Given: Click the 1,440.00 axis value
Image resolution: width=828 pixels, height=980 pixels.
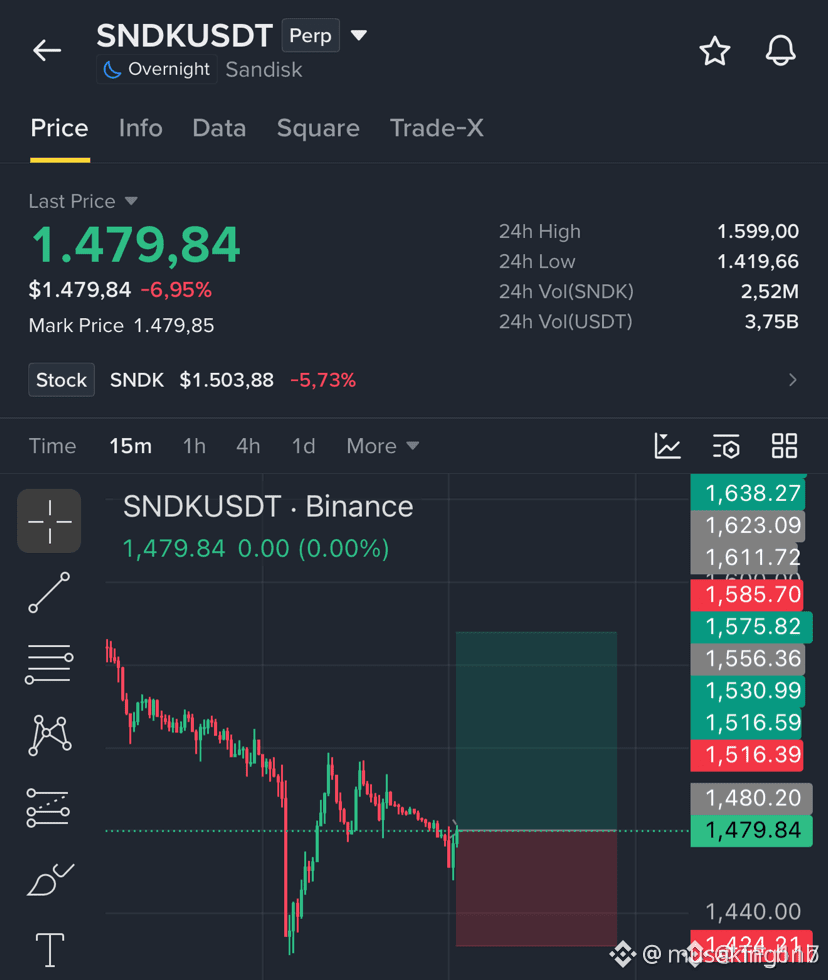Looking at the screenshot, I should (753, 912).
